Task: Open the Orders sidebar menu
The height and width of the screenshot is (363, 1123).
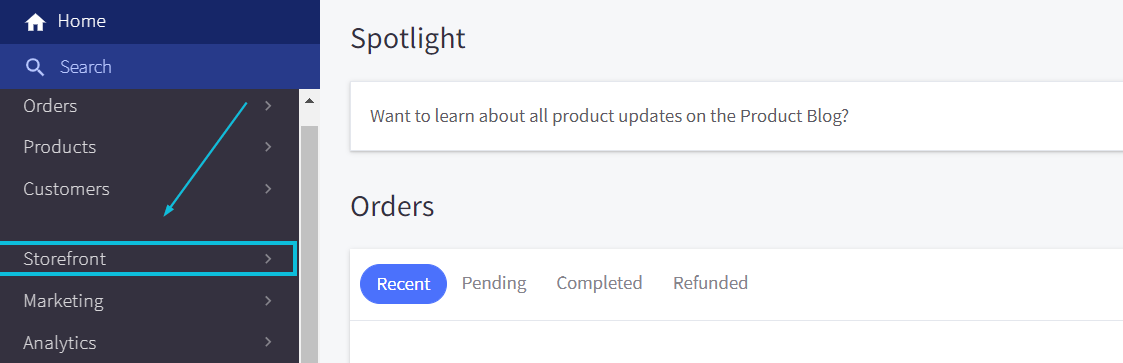Action: [149, 106]
